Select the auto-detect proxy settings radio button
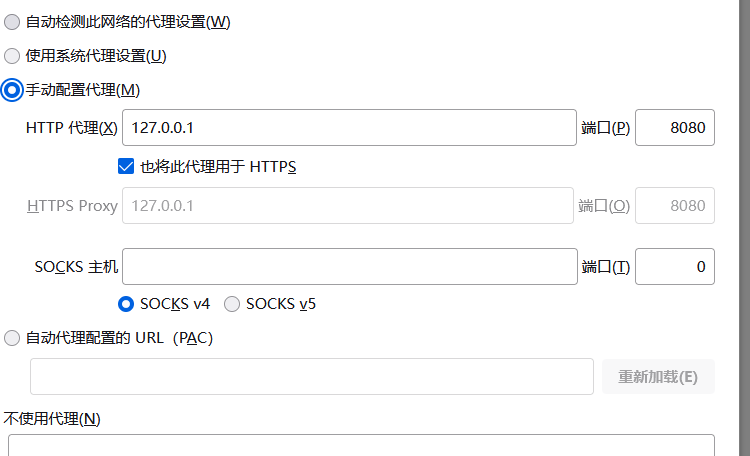The width and height of the screenshot is (750, 456). click(12, 21)
